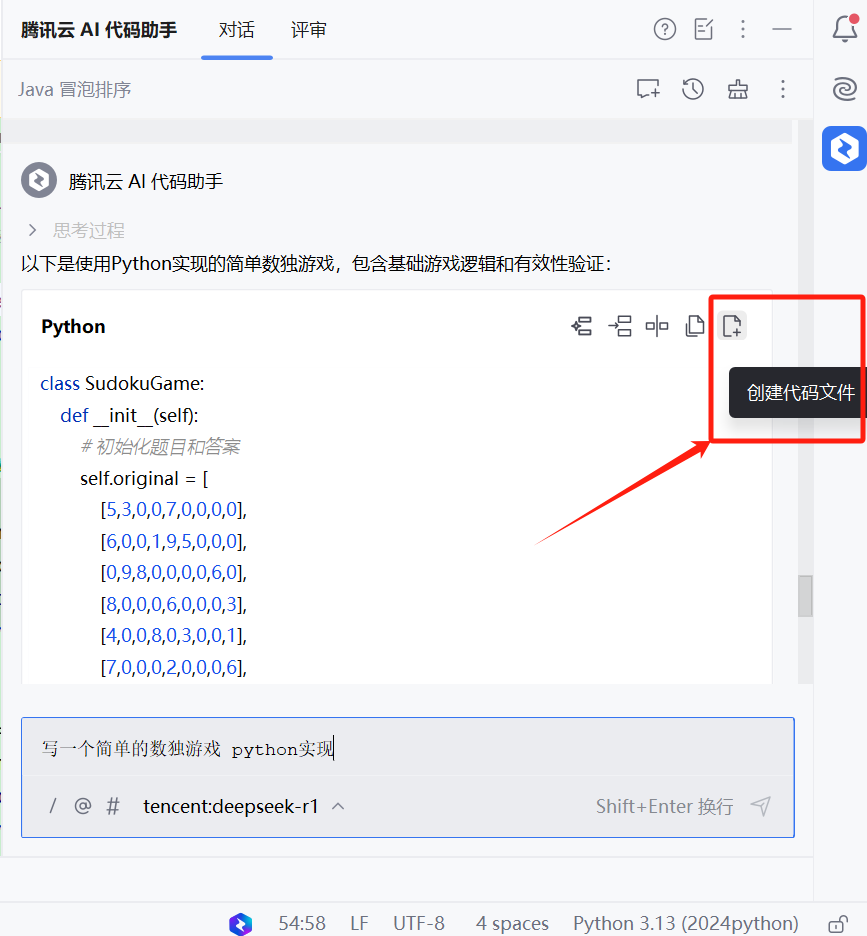
Task: Click the self.original = [ line
Action: 144,478
